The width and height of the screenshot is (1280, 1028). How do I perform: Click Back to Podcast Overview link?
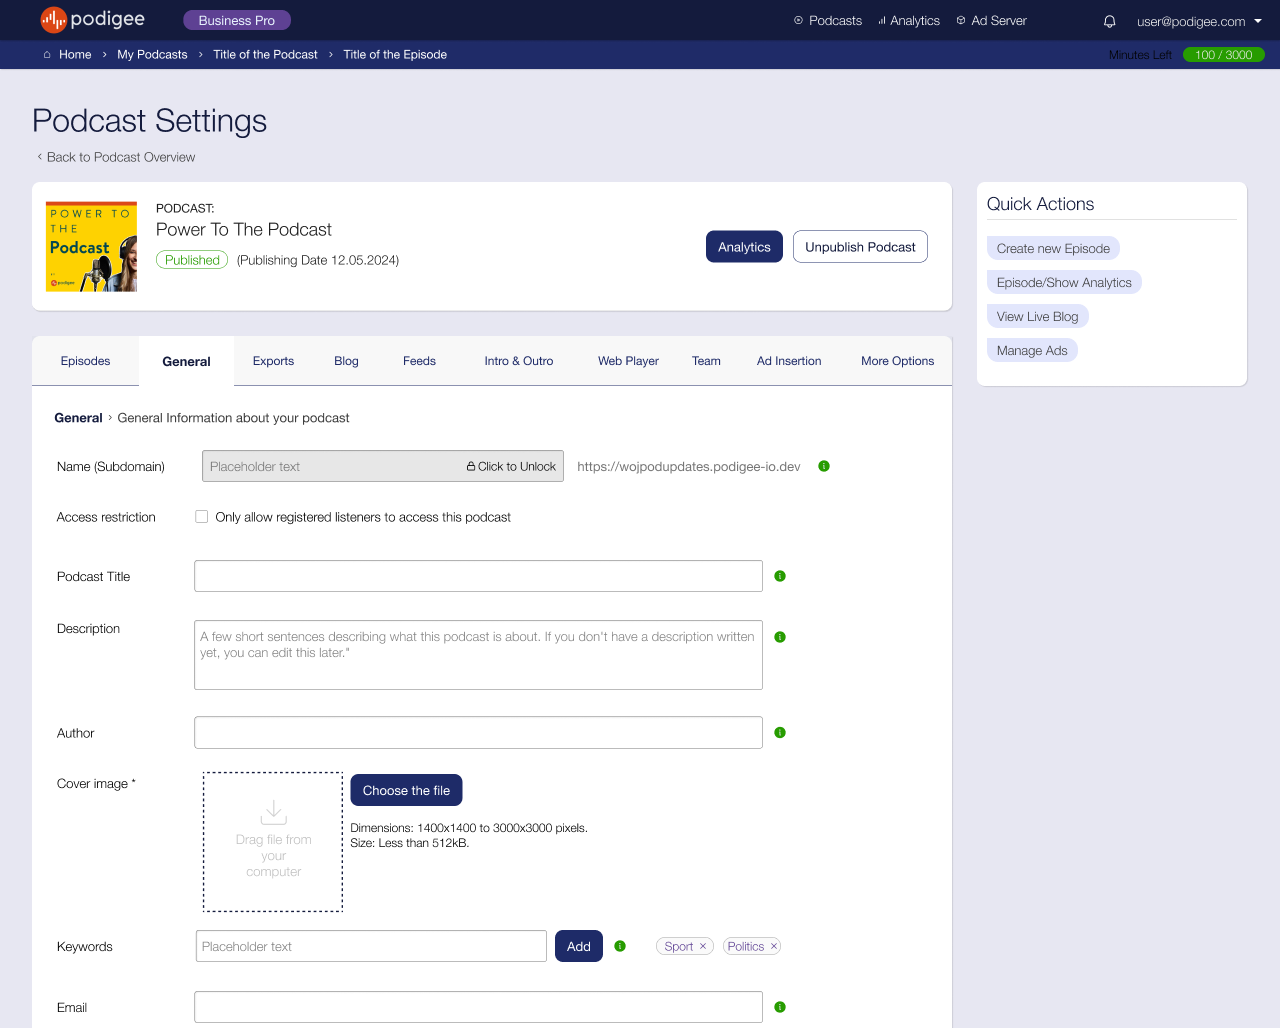pyautogui.click(x=116, y=157)
